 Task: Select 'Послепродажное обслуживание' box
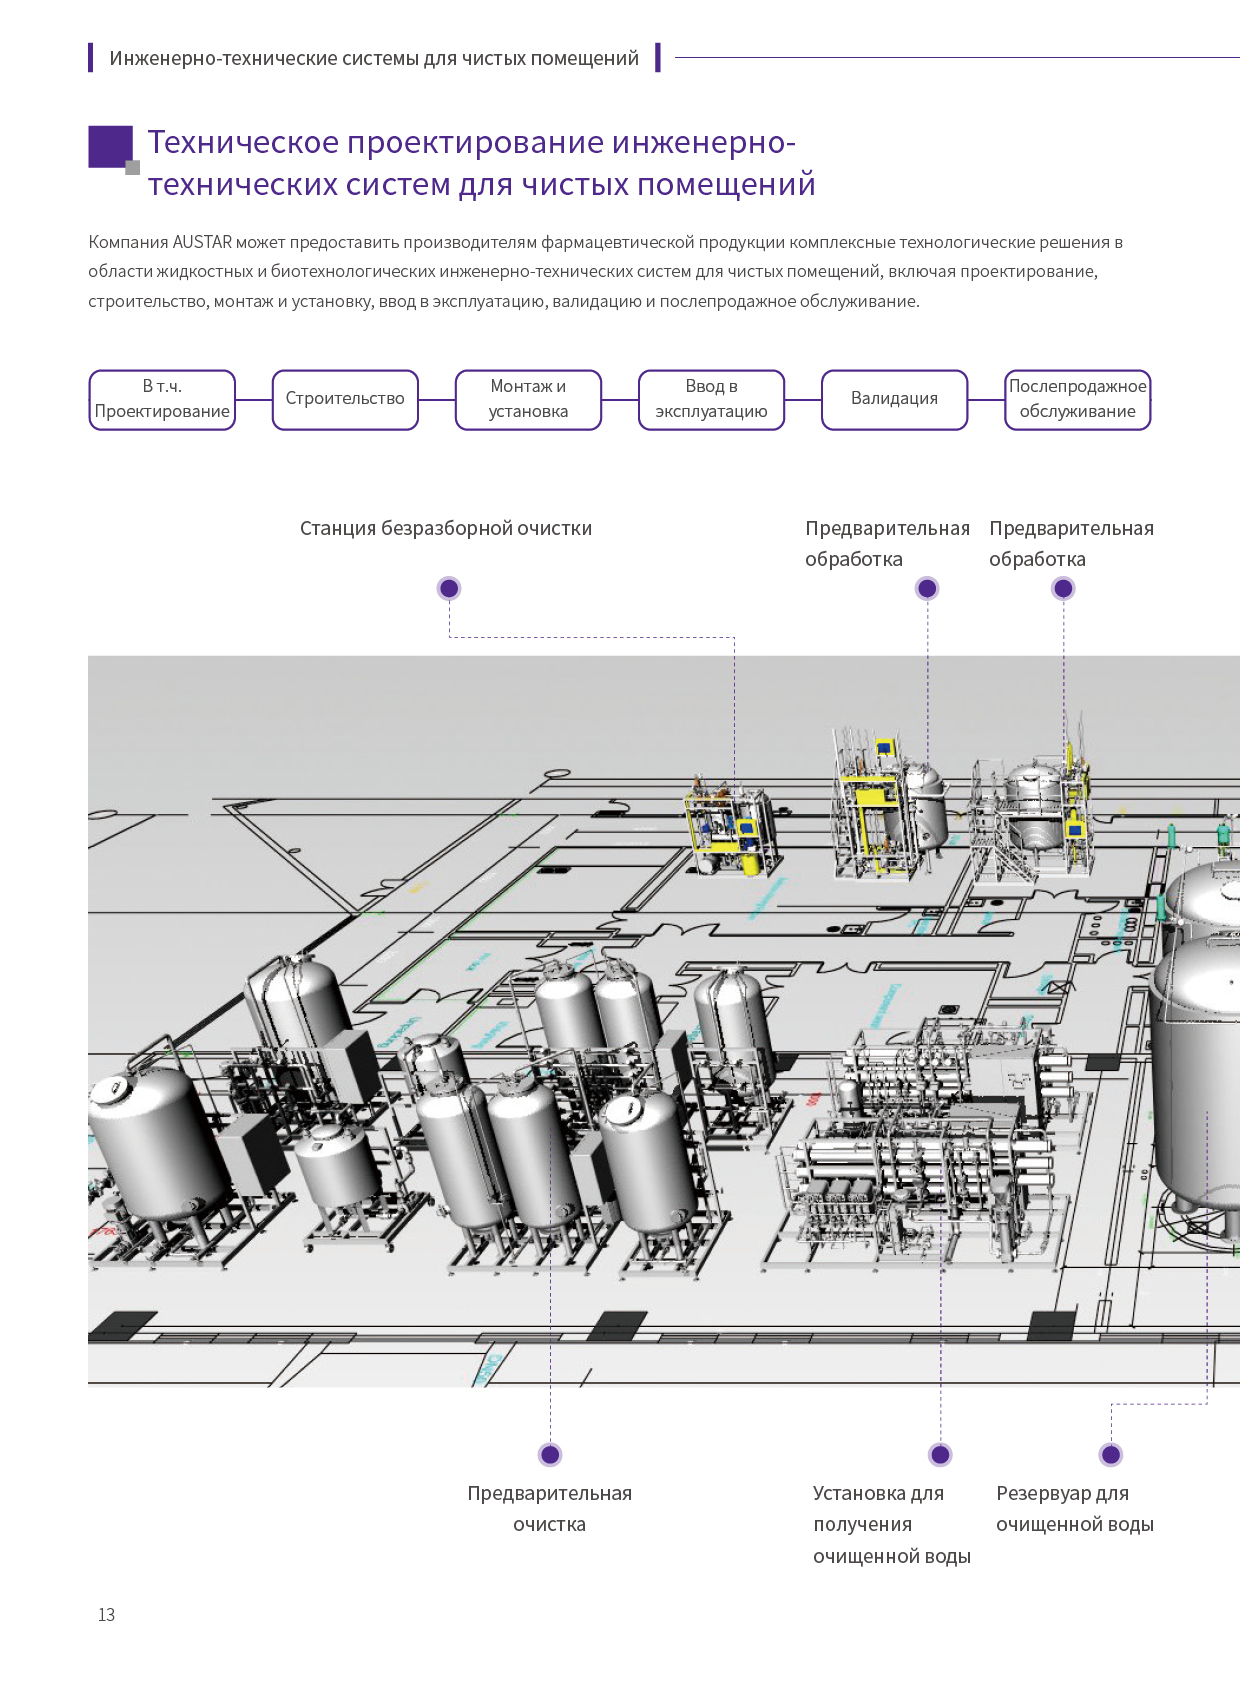click(1077, 400)
